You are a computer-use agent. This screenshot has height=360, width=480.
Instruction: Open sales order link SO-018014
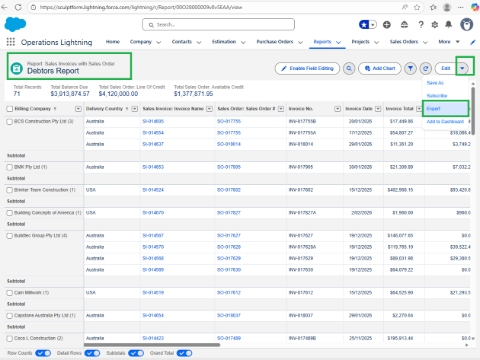(229, 144)
